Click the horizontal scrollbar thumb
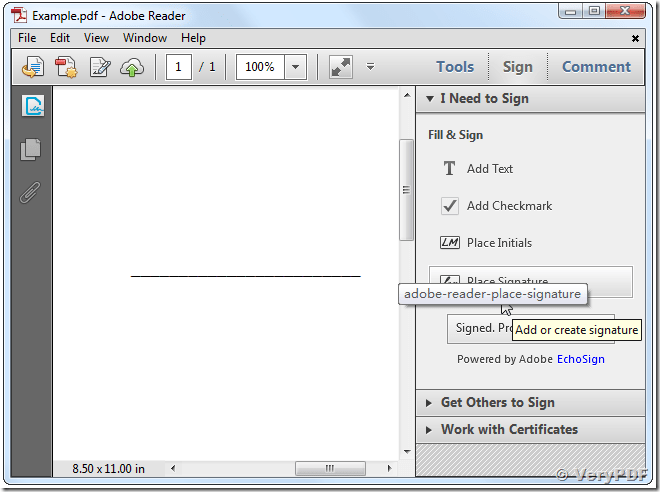 (x=330, y=468)
